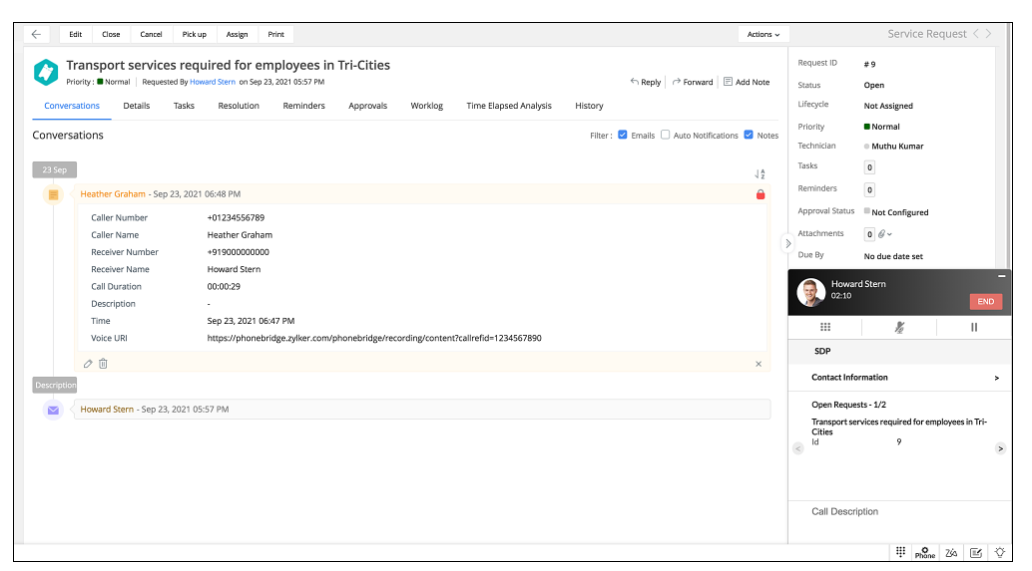Switch to the Tasks tab

click(x=184, y=106)
